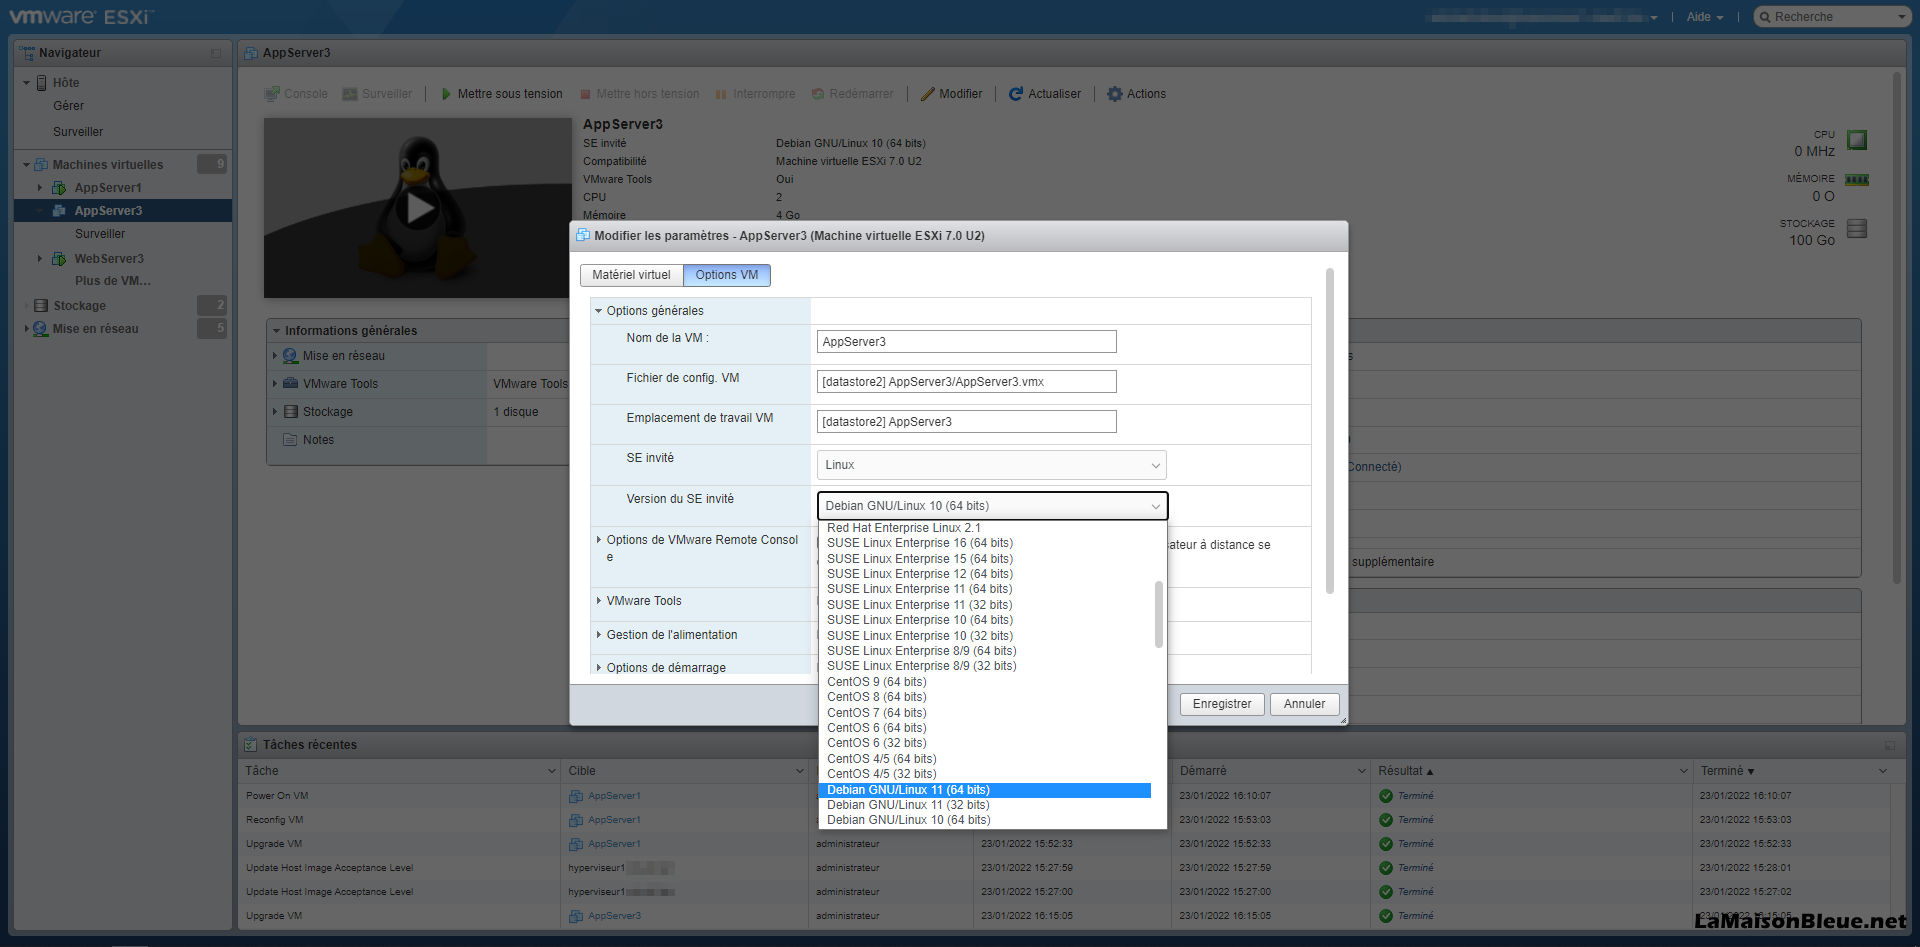Select Machines virtuelles icon in navigator
Image resolution: width=1920 pixels, height=947 pixels.
coord(41,165)
